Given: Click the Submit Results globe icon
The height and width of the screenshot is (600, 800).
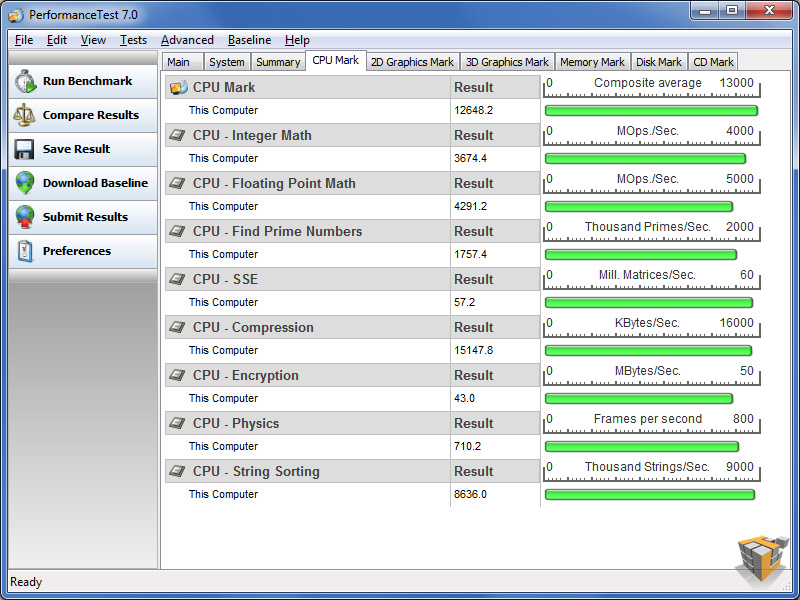Looking at the screenshot, I should 24,217.
